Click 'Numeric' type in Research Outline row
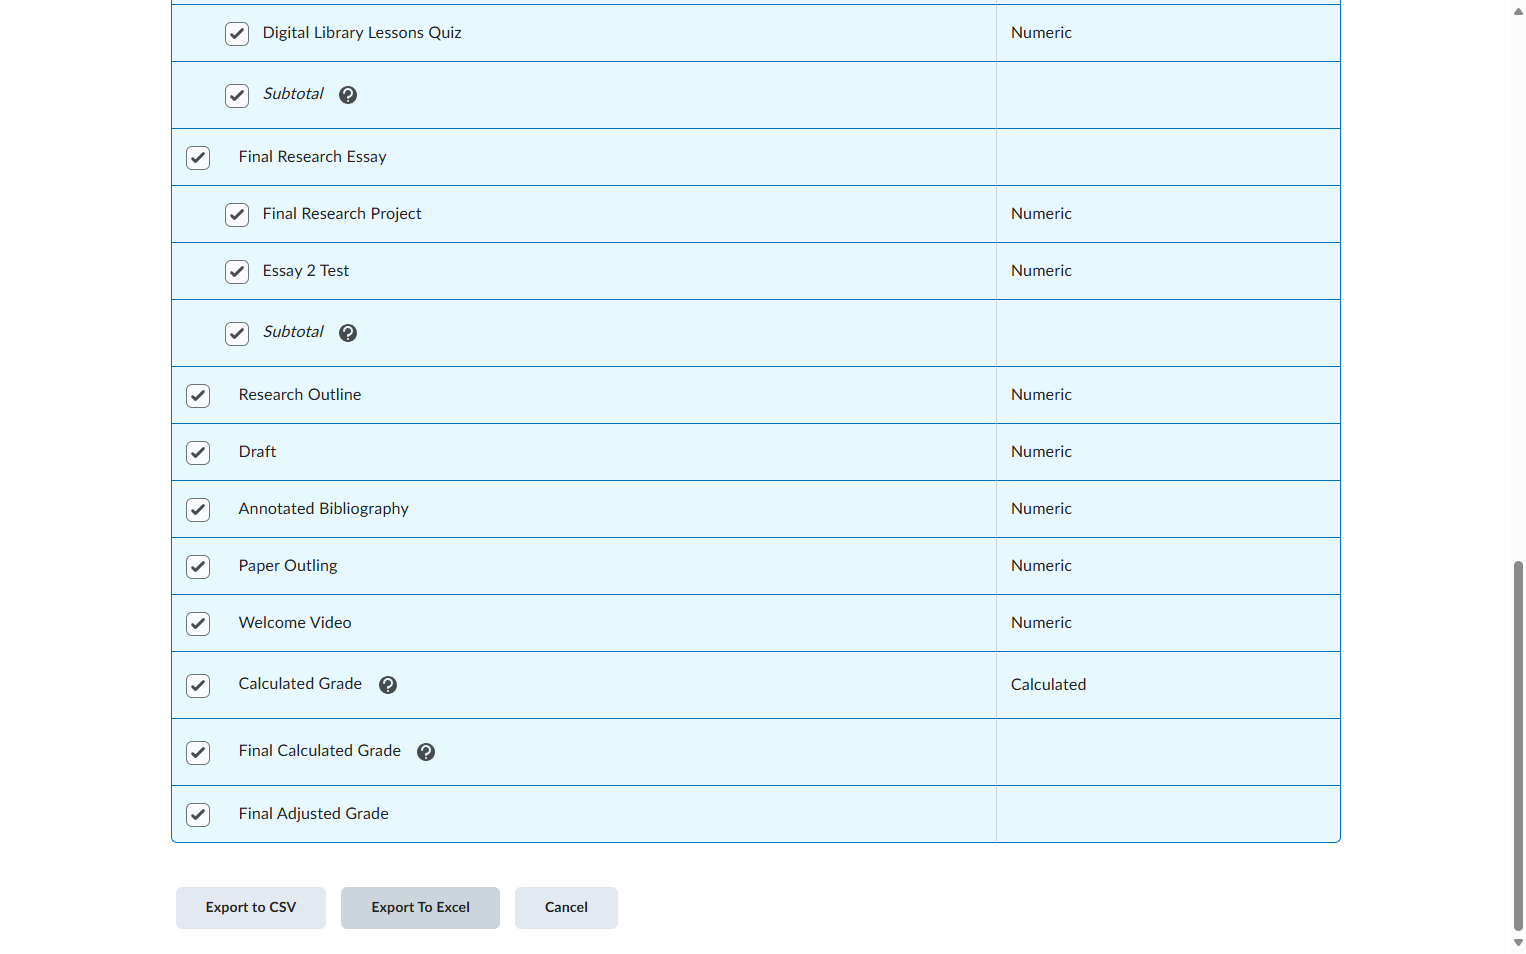1526x954 pixels. click(x=1041, y=395)
